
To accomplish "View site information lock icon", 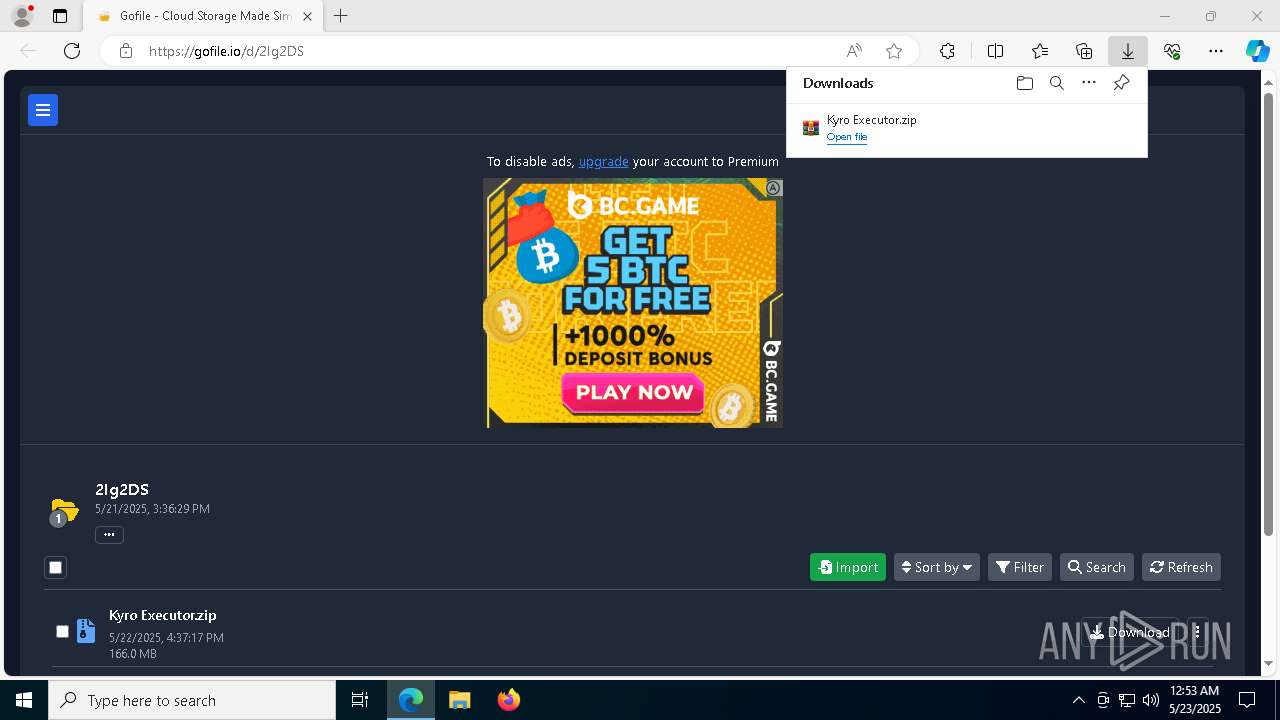I will (x=125, y=51).
